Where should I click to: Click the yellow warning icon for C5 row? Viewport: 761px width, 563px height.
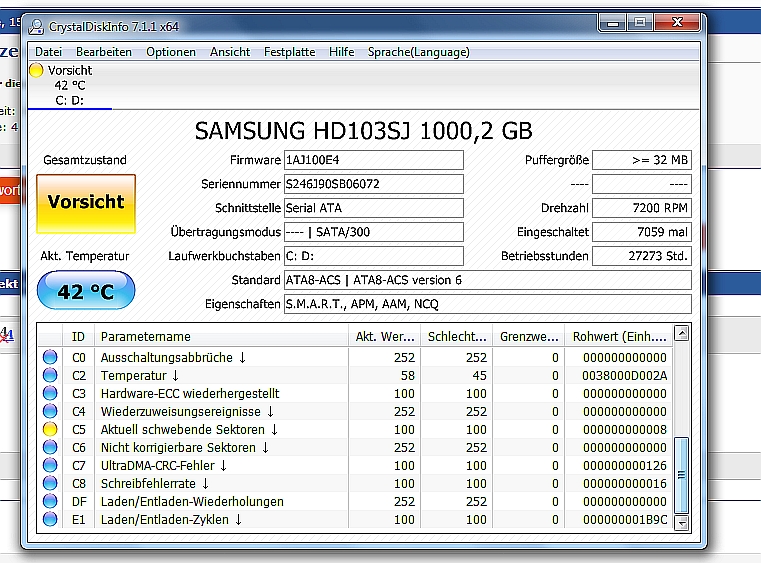point(50,429)
